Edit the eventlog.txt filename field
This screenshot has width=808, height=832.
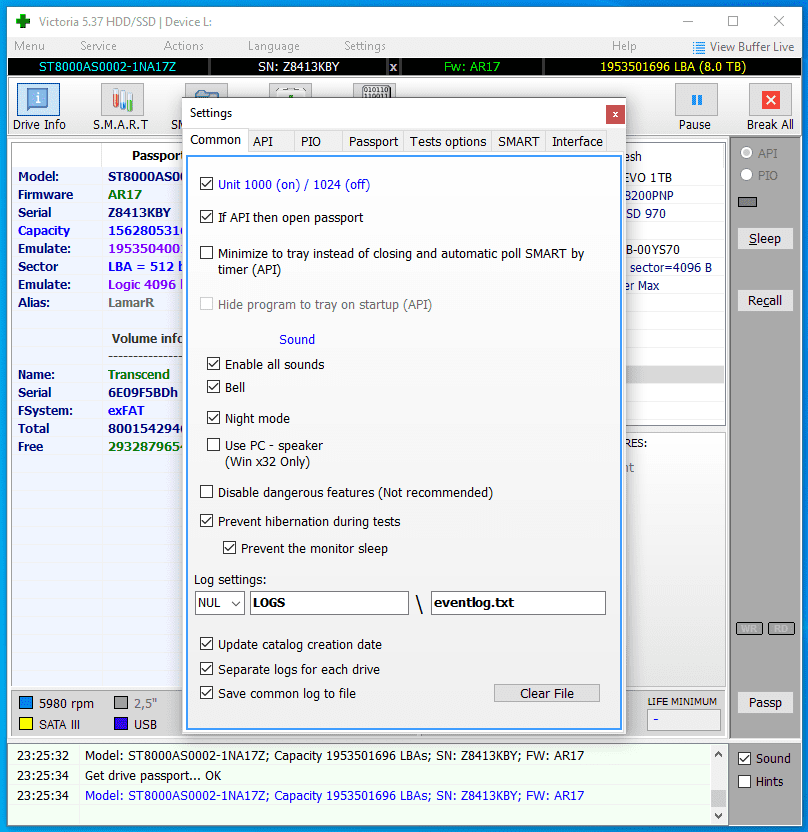[x=518, y=603]
